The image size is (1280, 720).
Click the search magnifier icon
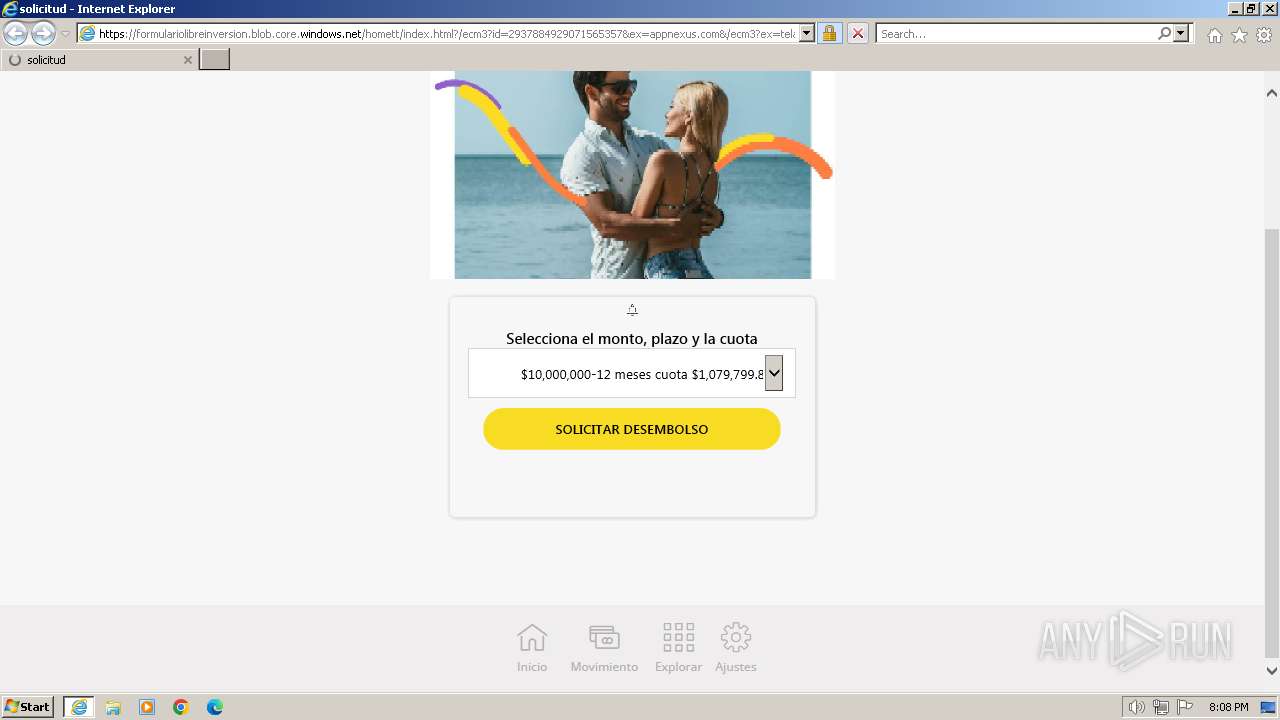(1164, 33)
